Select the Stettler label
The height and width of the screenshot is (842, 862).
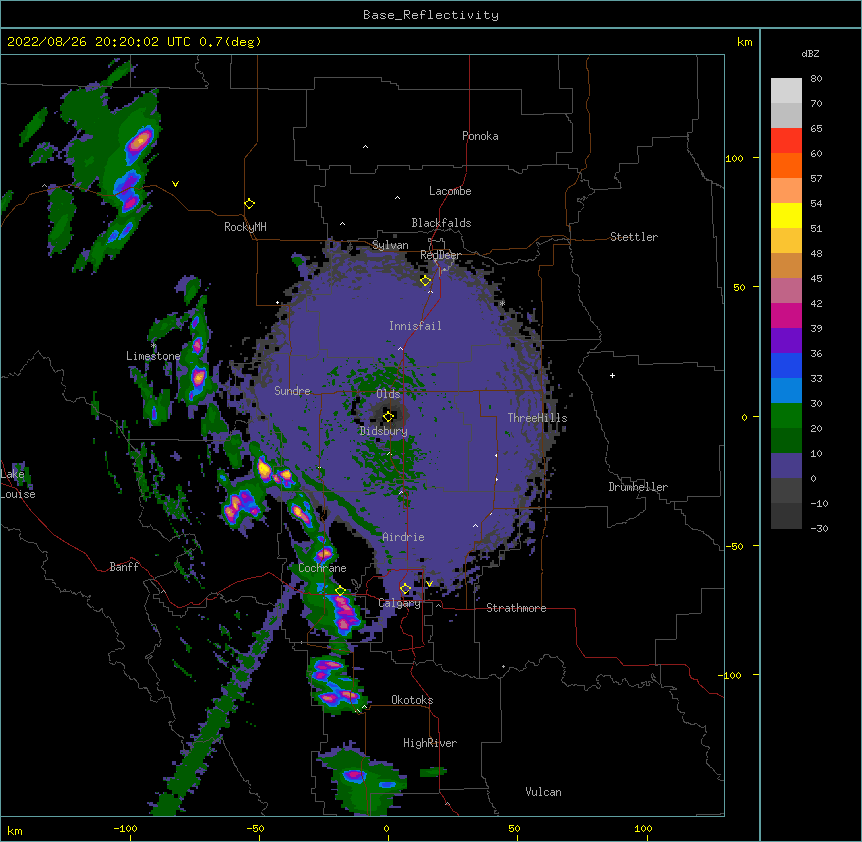point(634,237)
